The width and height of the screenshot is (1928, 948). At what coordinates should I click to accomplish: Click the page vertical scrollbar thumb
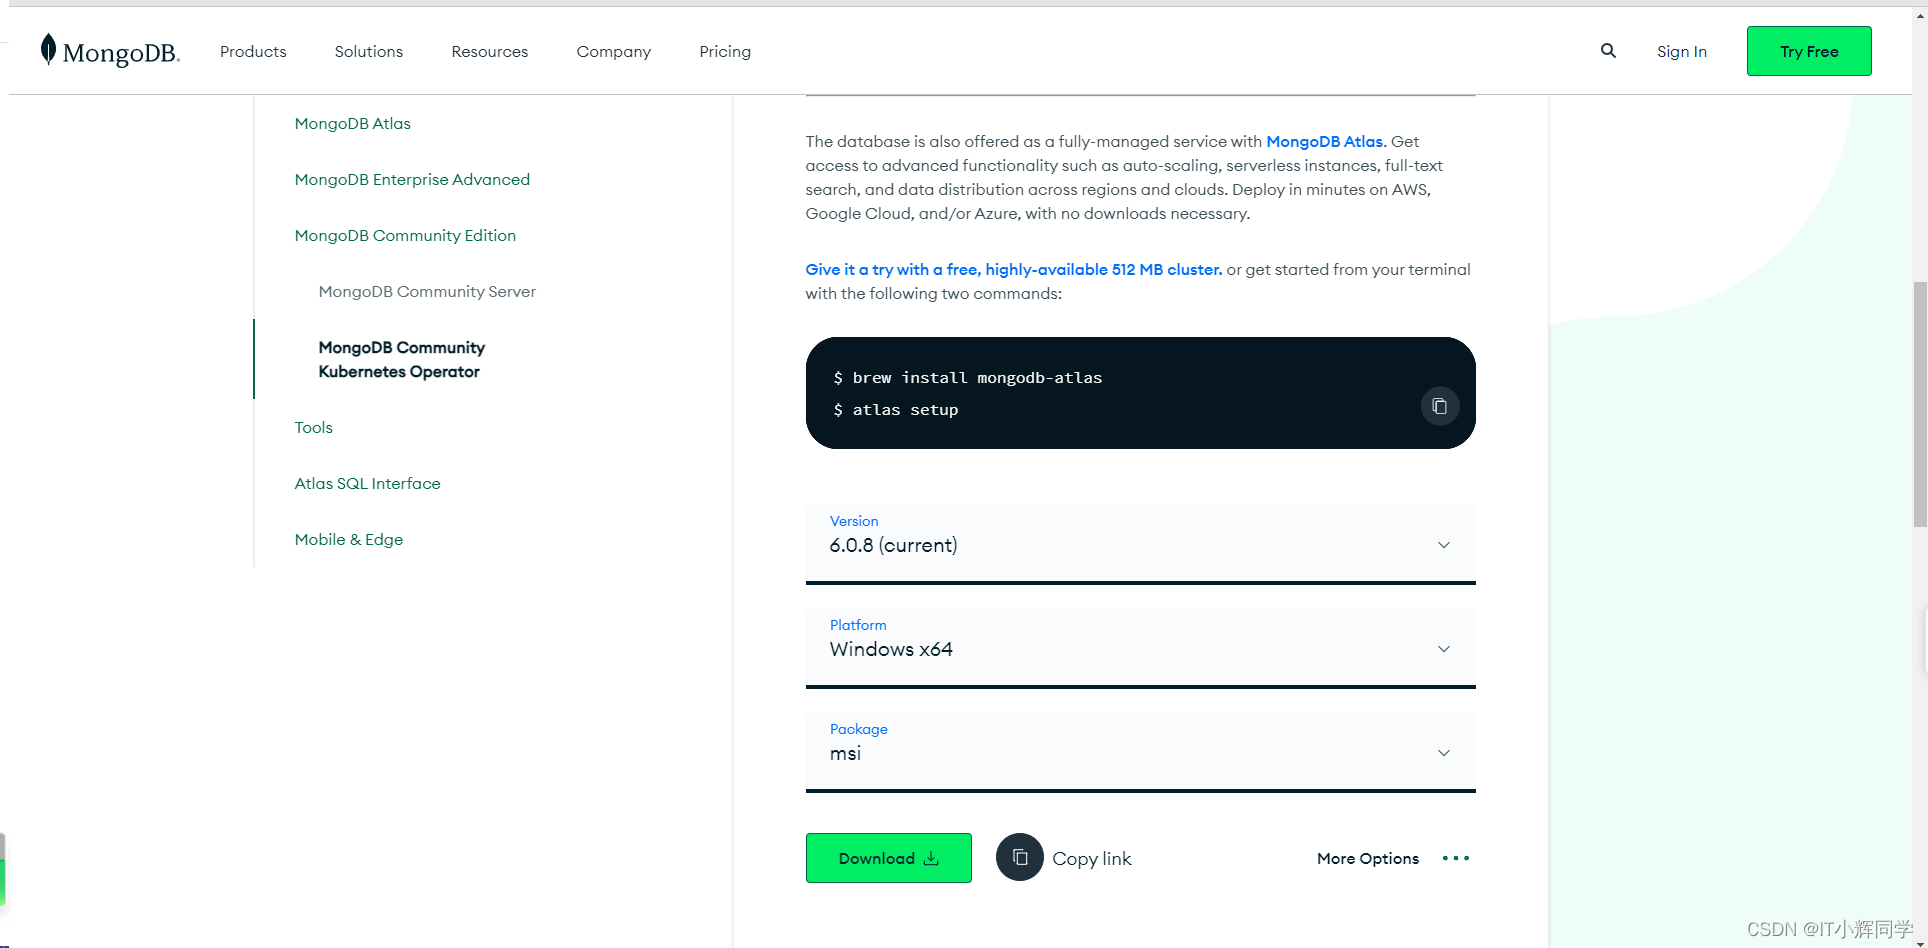point(1920,405)
